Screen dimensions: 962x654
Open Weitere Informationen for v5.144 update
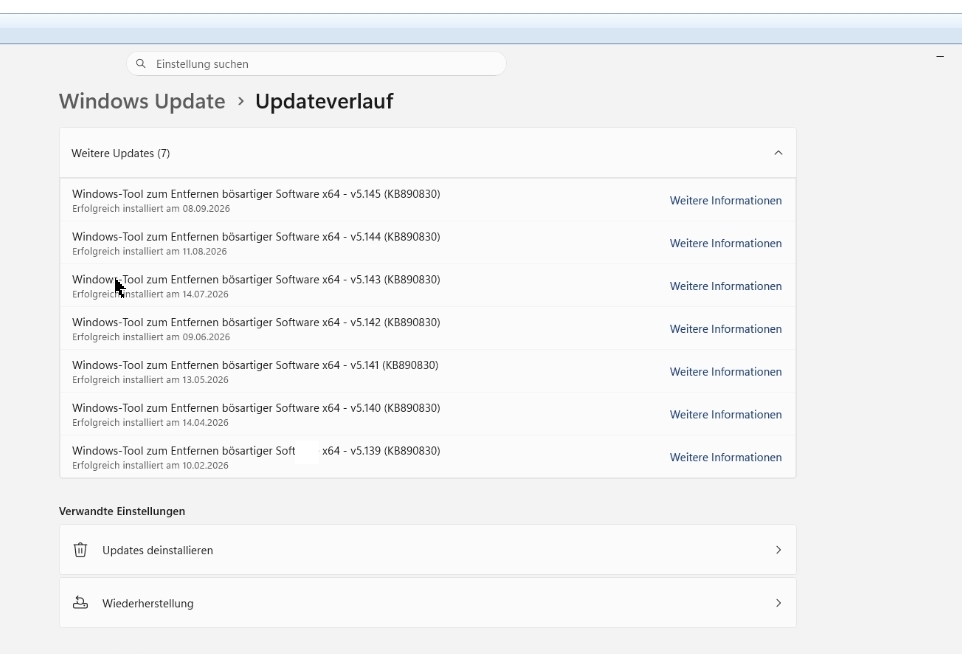click(x=726, y=244)
